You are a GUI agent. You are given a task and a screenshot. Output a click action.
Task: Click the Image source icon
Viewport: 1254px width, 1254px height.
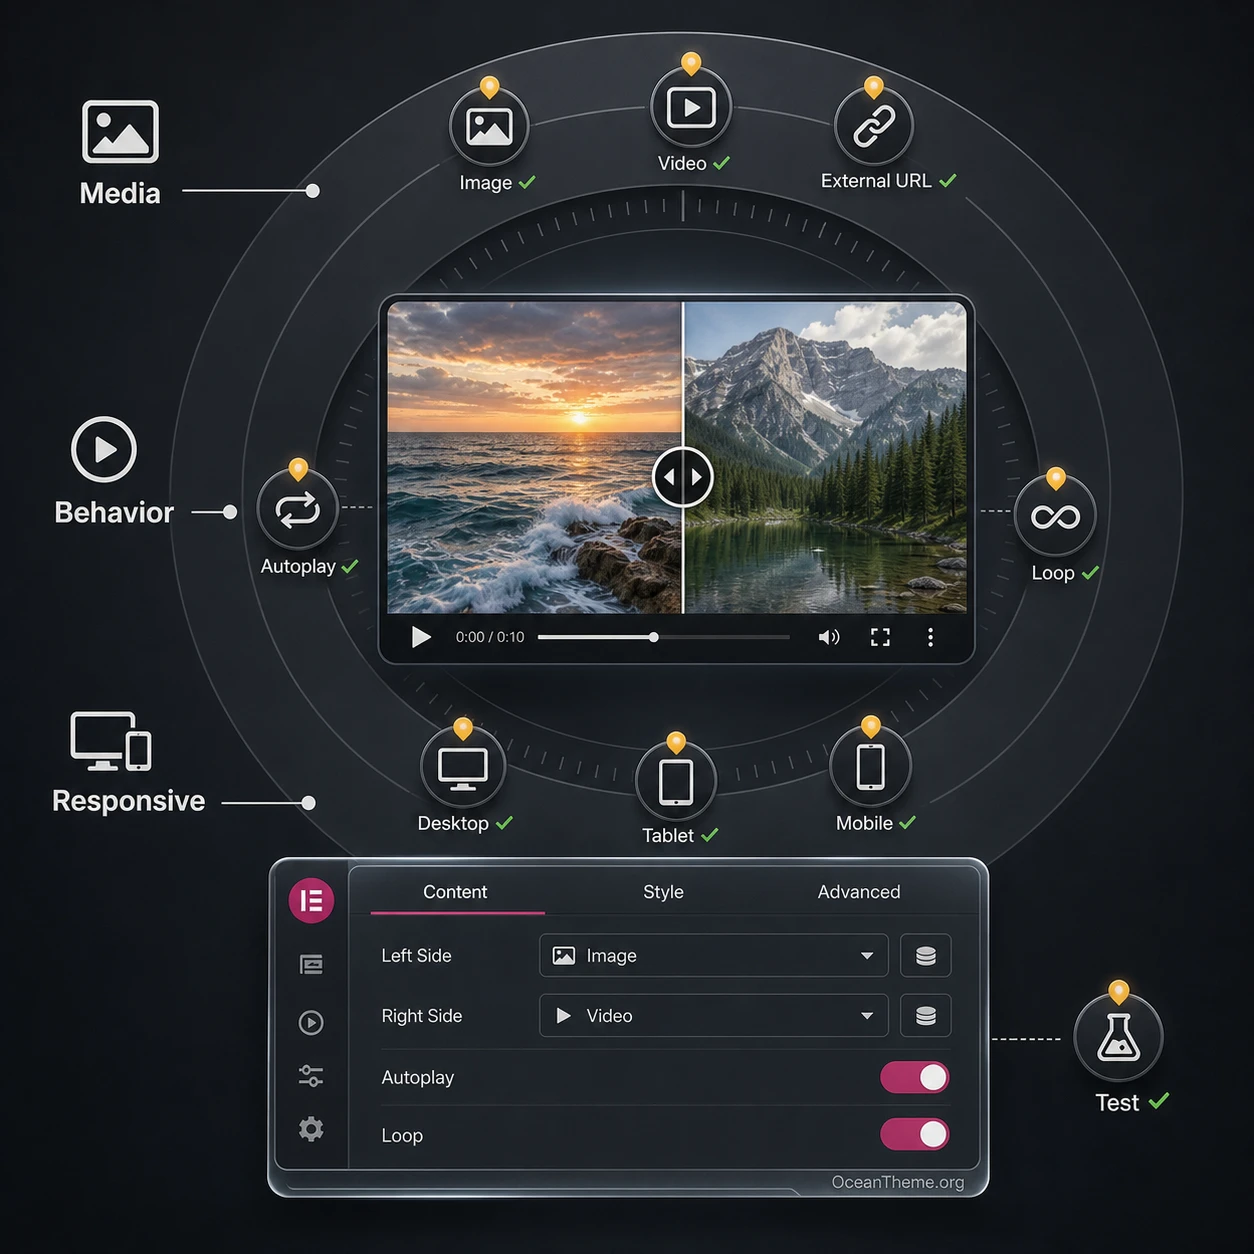[x=489, y=126]
